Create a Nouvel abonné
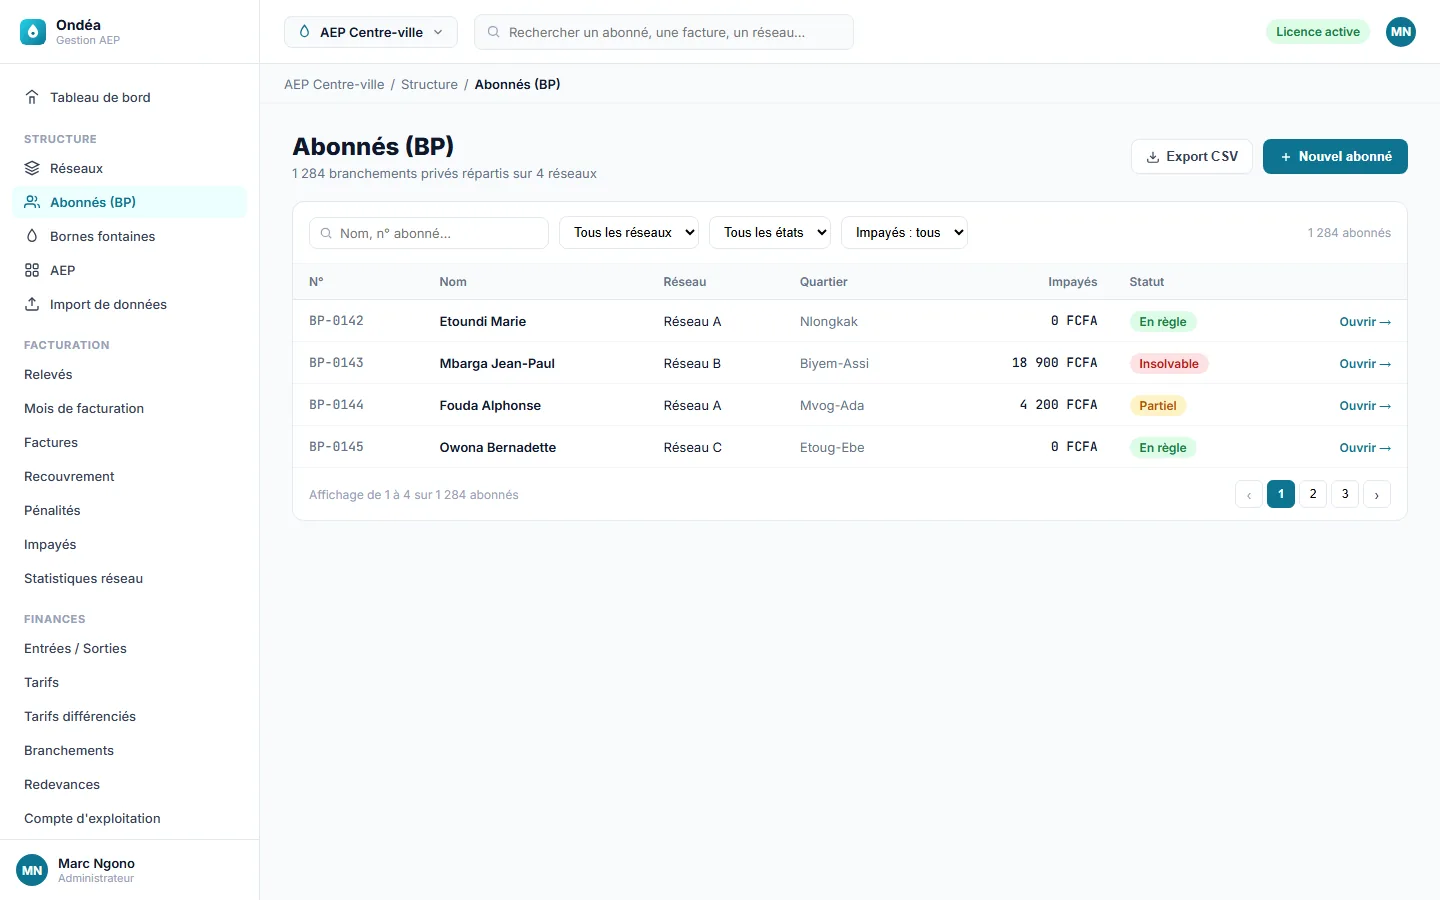This screenshot has height=900, width=1440. 1335,157
